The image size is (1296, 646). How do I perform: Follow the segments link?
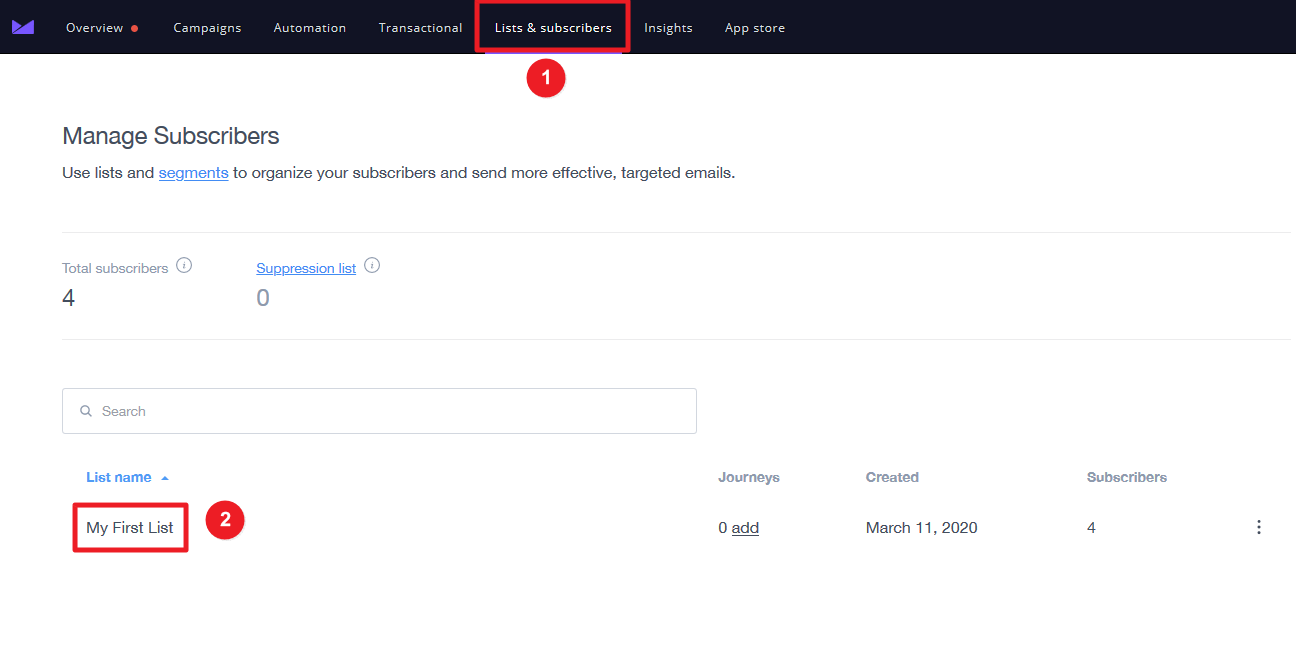click(x=193, y=172)
